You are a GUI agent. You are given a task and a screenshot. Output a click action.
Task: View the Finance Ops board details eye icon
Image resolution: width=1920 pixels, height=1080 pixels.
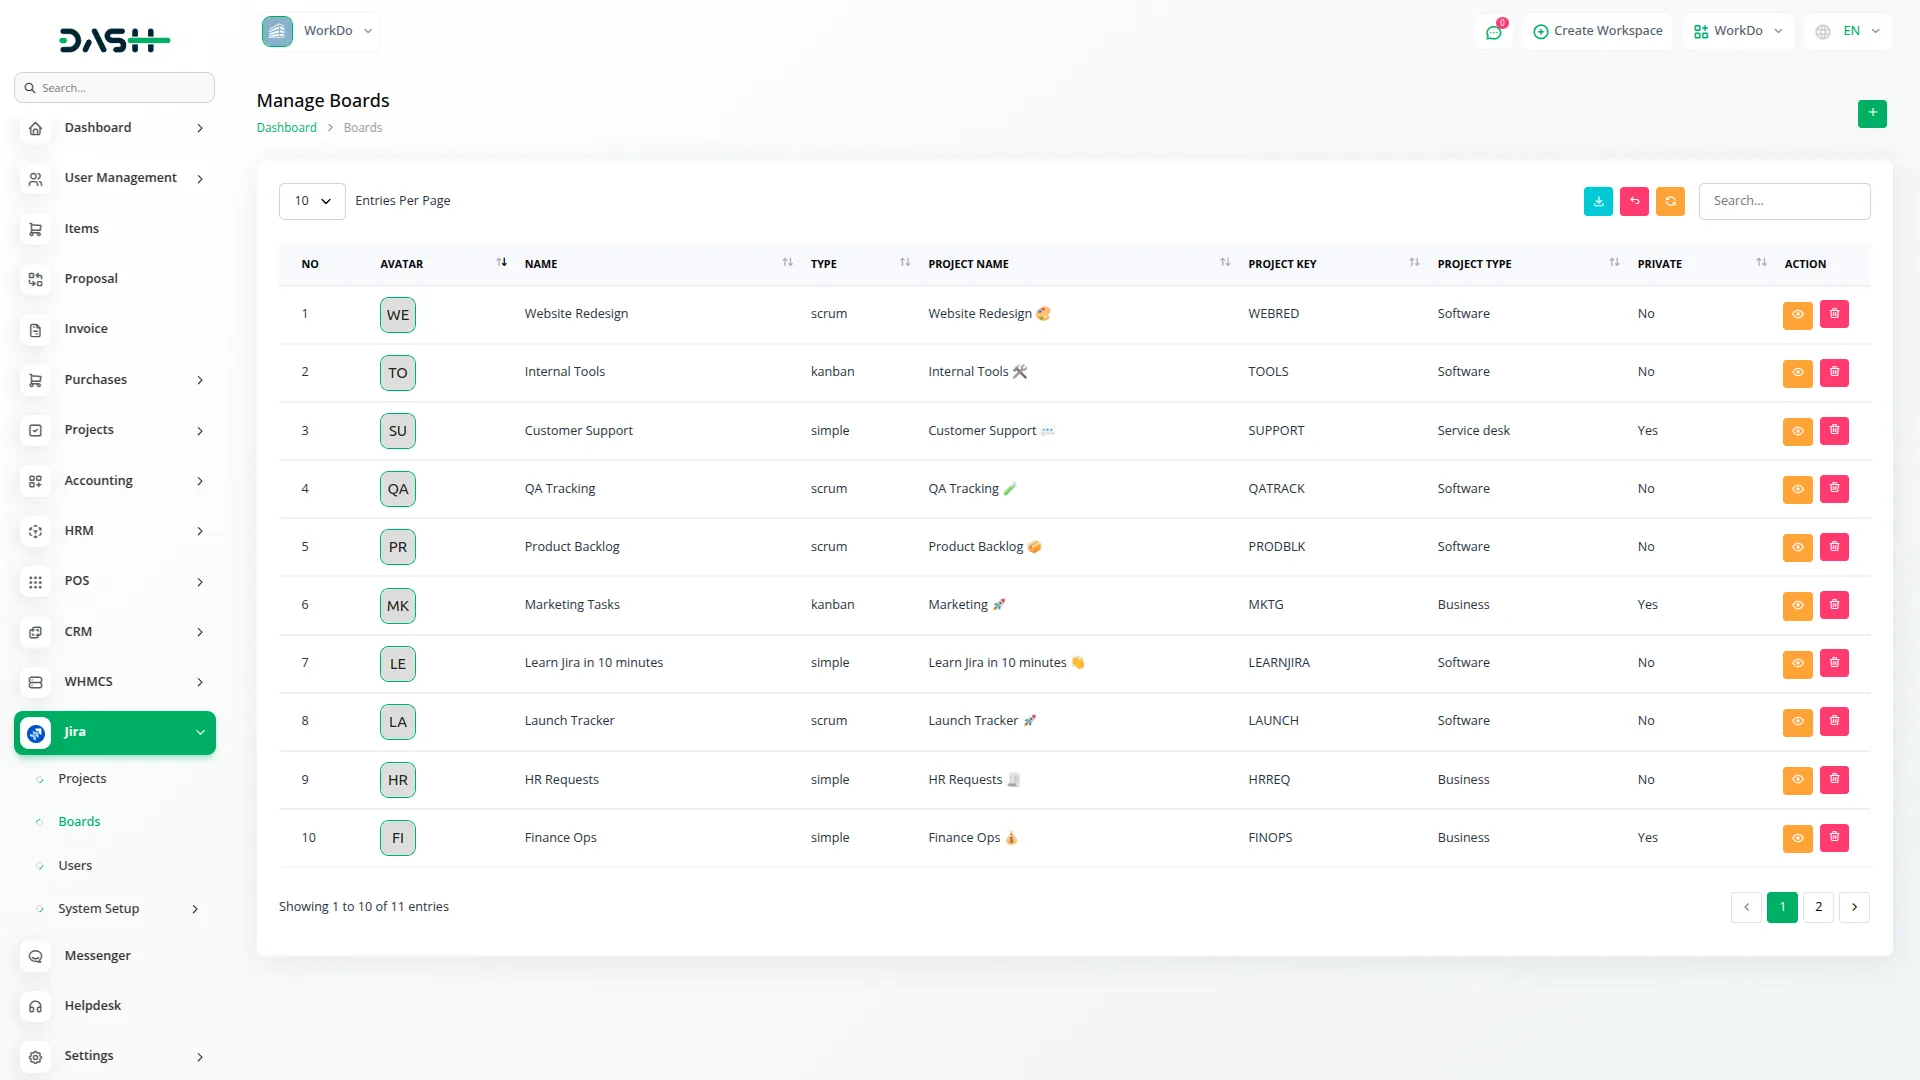1797,838
